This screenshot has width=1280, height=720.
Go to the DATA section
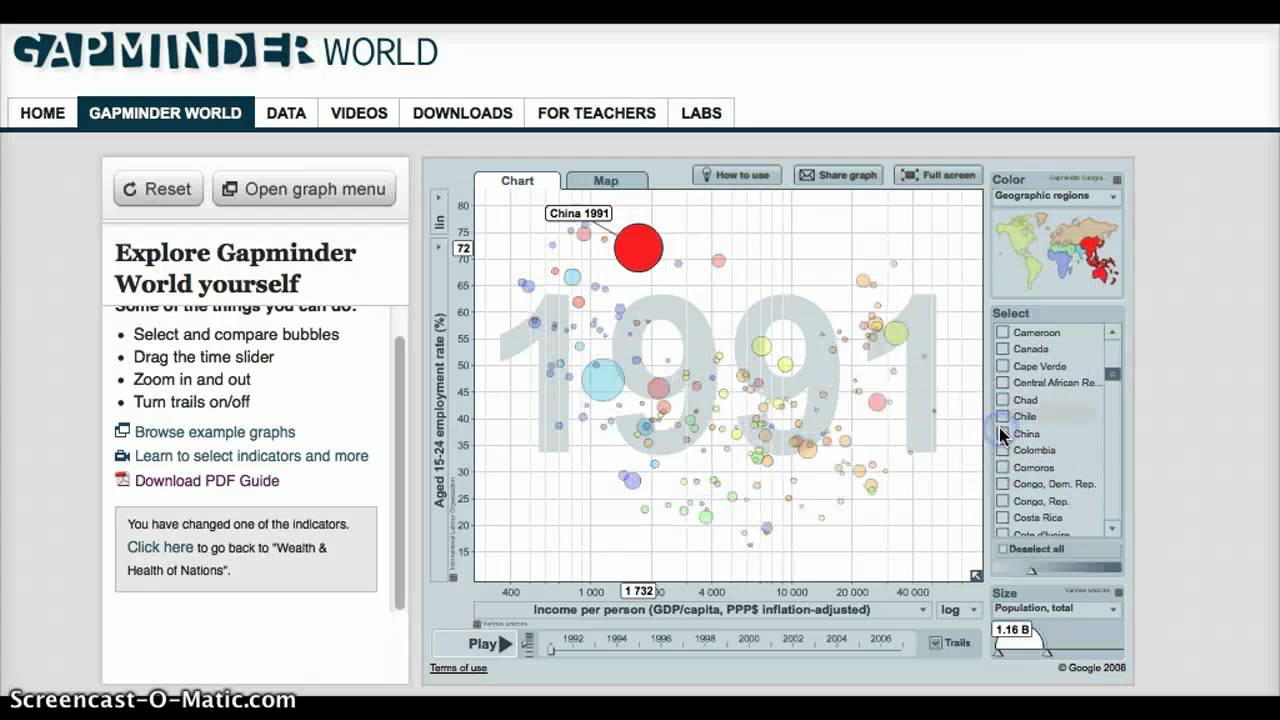tap(286, 113)
